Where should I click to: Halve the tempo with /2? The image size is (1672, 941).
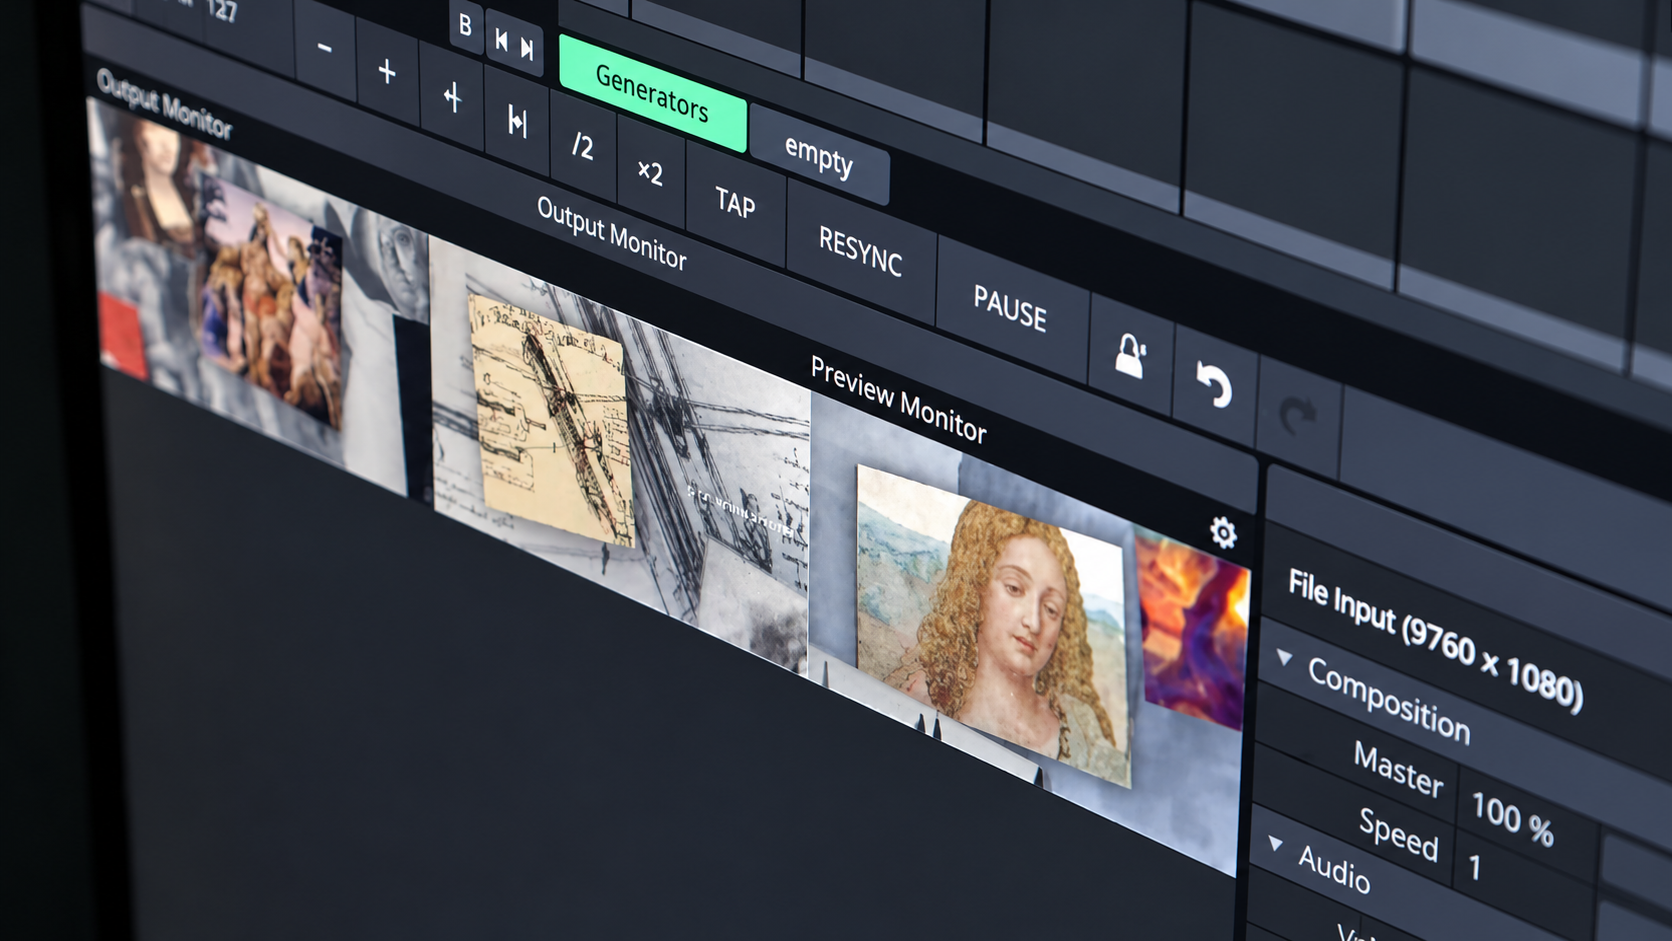tap(582, 147)
